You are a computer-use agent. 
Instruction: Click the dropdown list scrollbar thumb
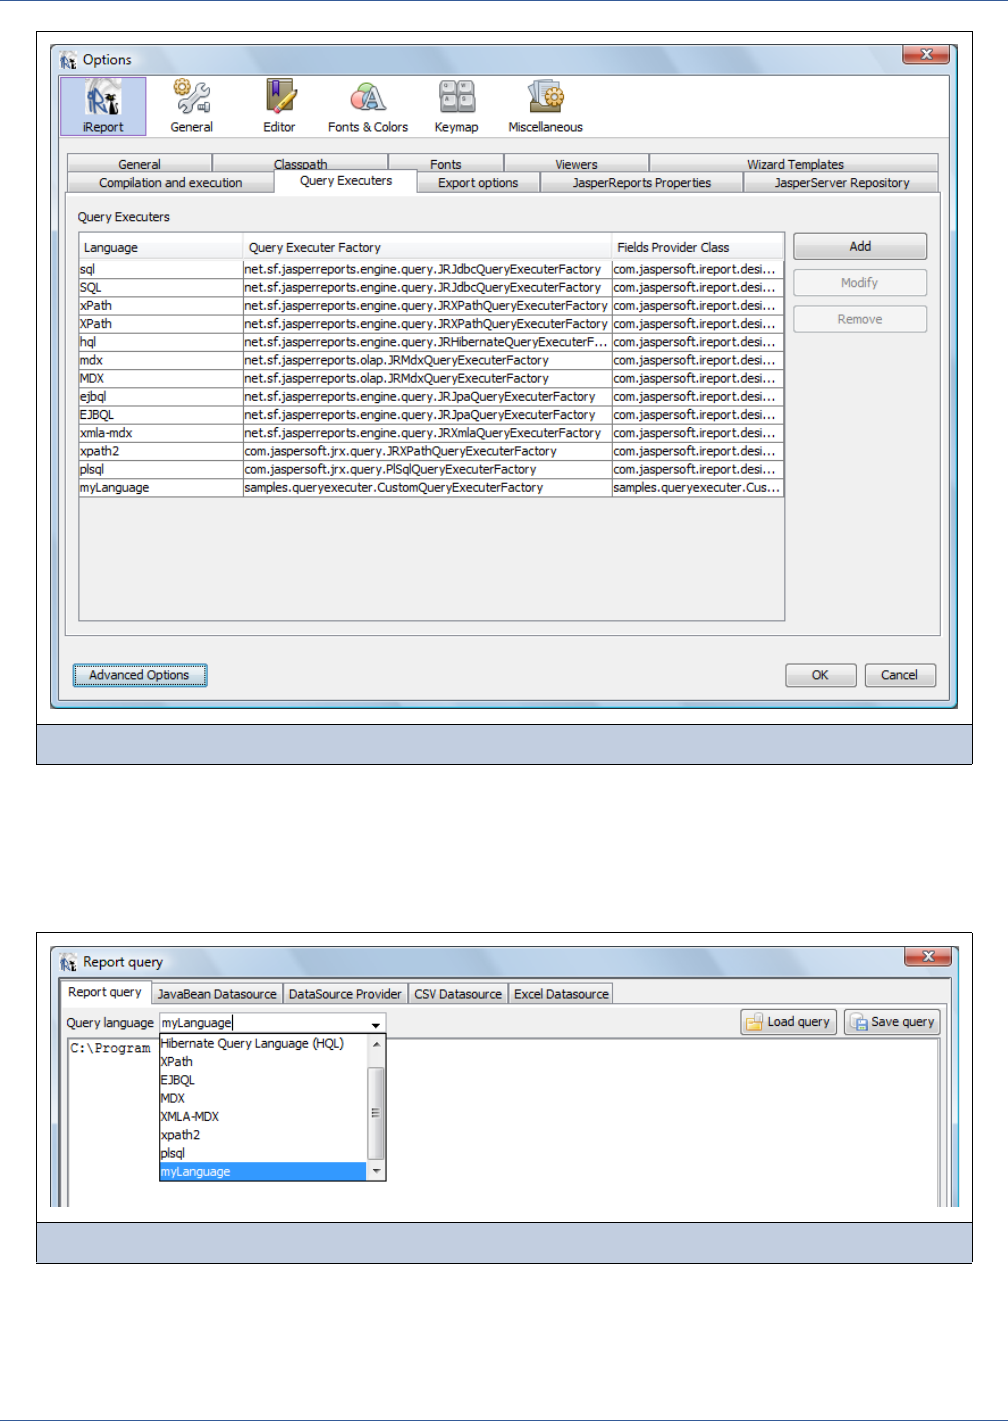(x=376, y=1113)
